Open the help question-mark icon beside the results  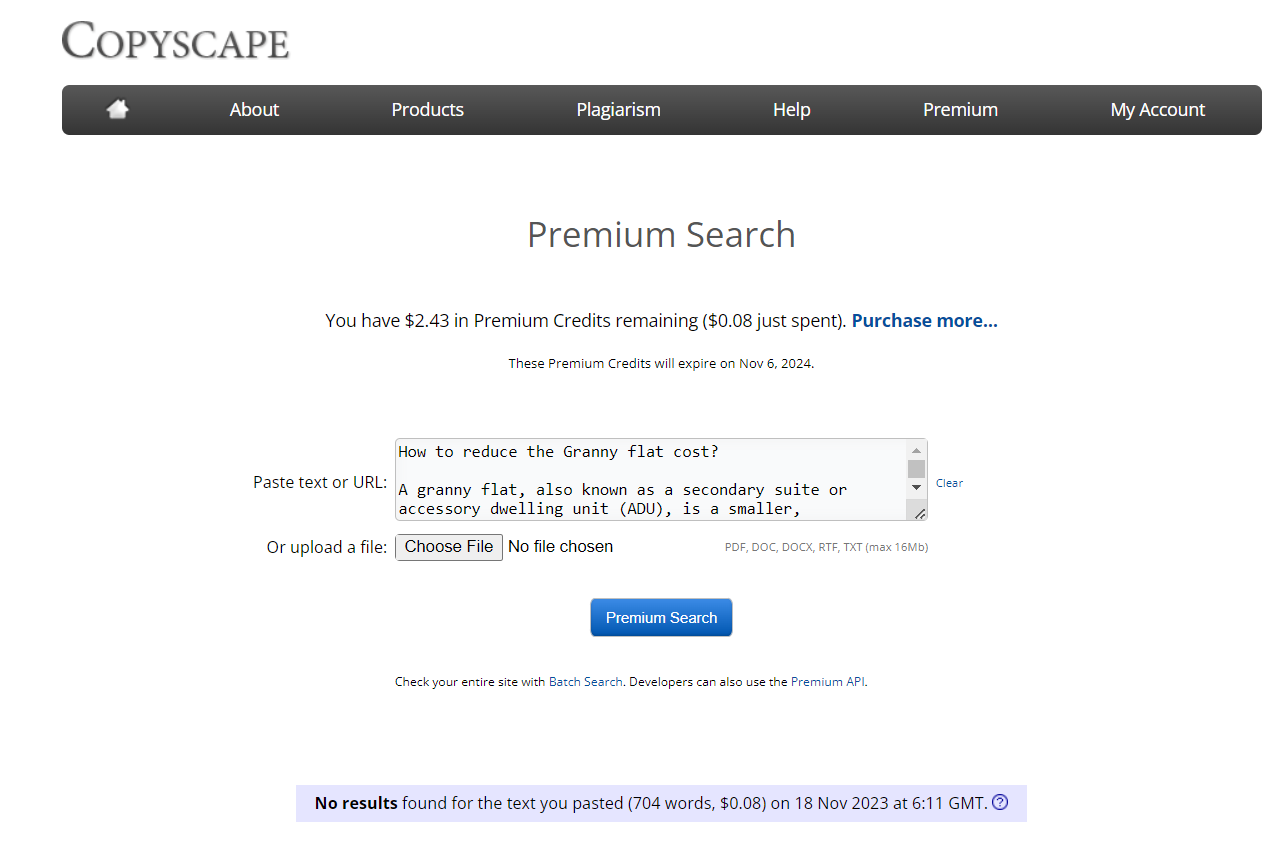click(999, 803)
